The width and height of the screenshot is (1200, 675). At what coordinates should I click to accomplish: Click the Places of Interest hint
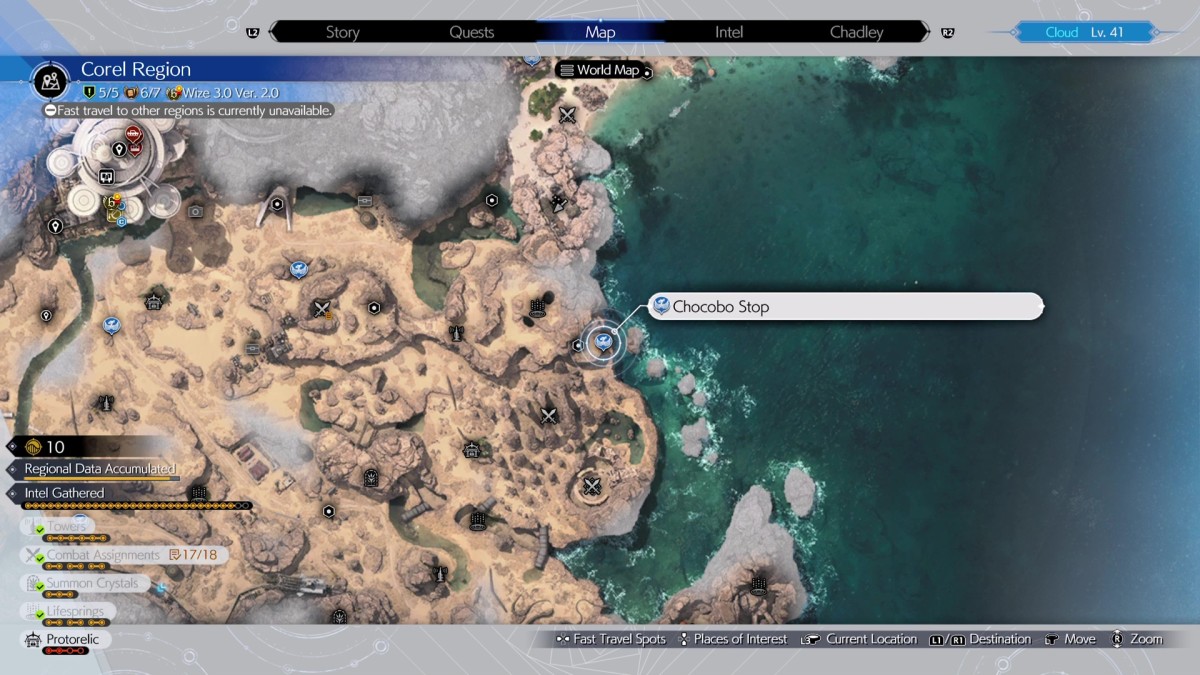(732, 639)
